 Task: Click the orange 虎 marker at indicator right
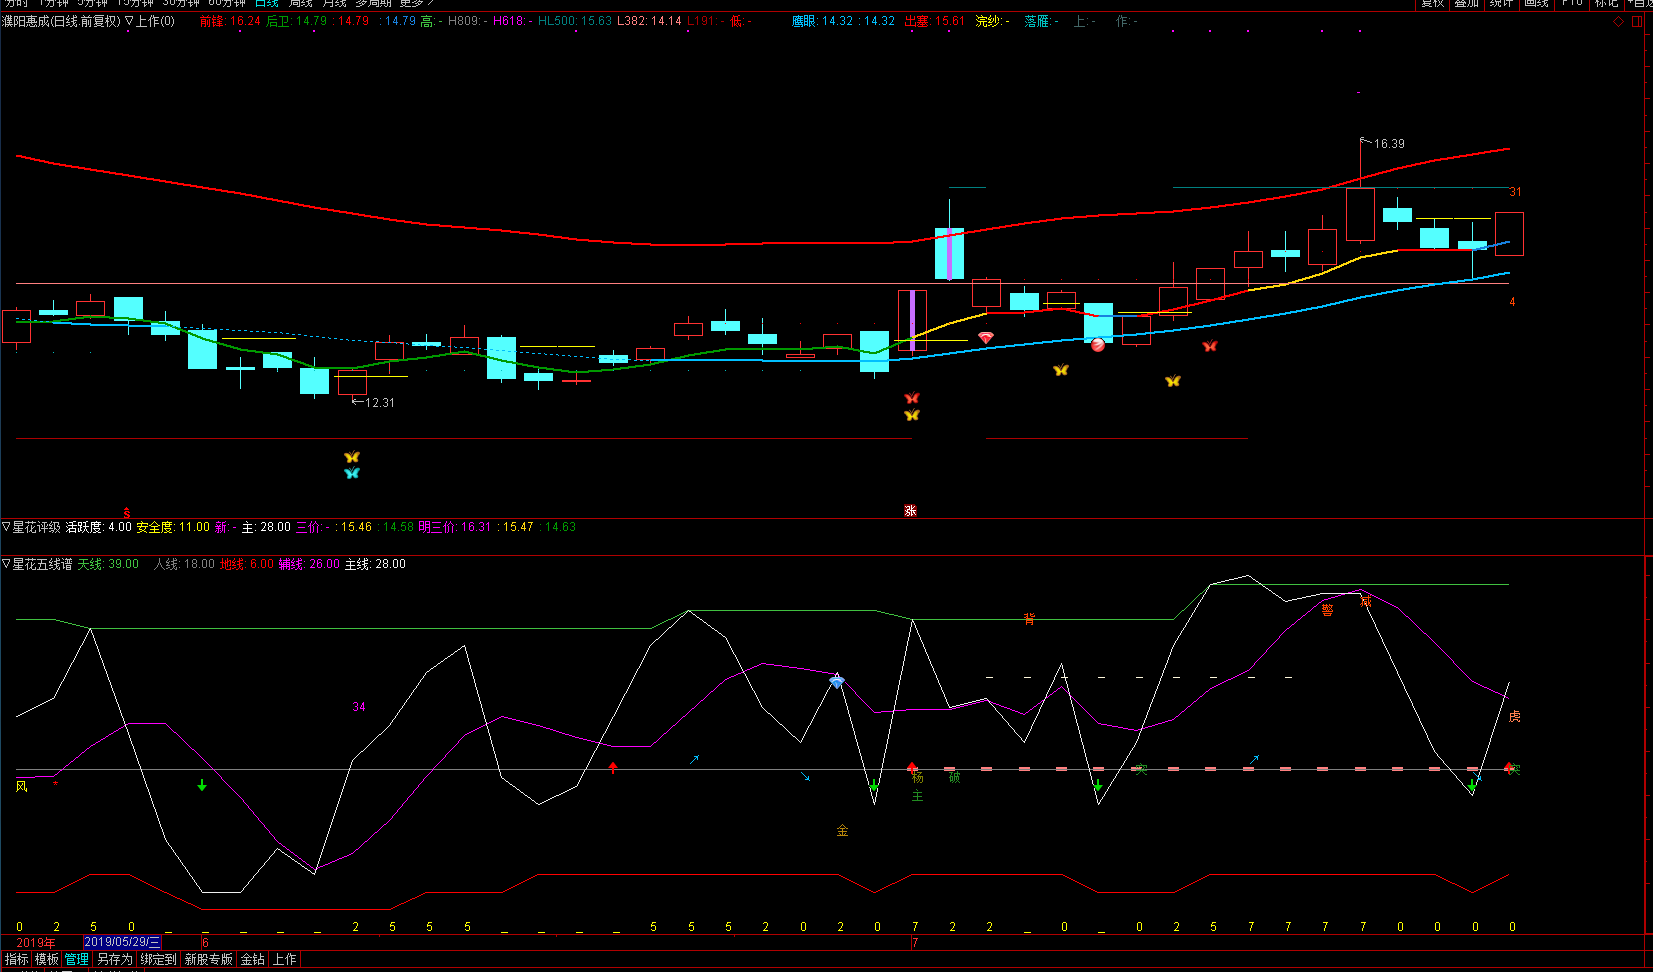pyautogui.click(x=1514, y=716)
